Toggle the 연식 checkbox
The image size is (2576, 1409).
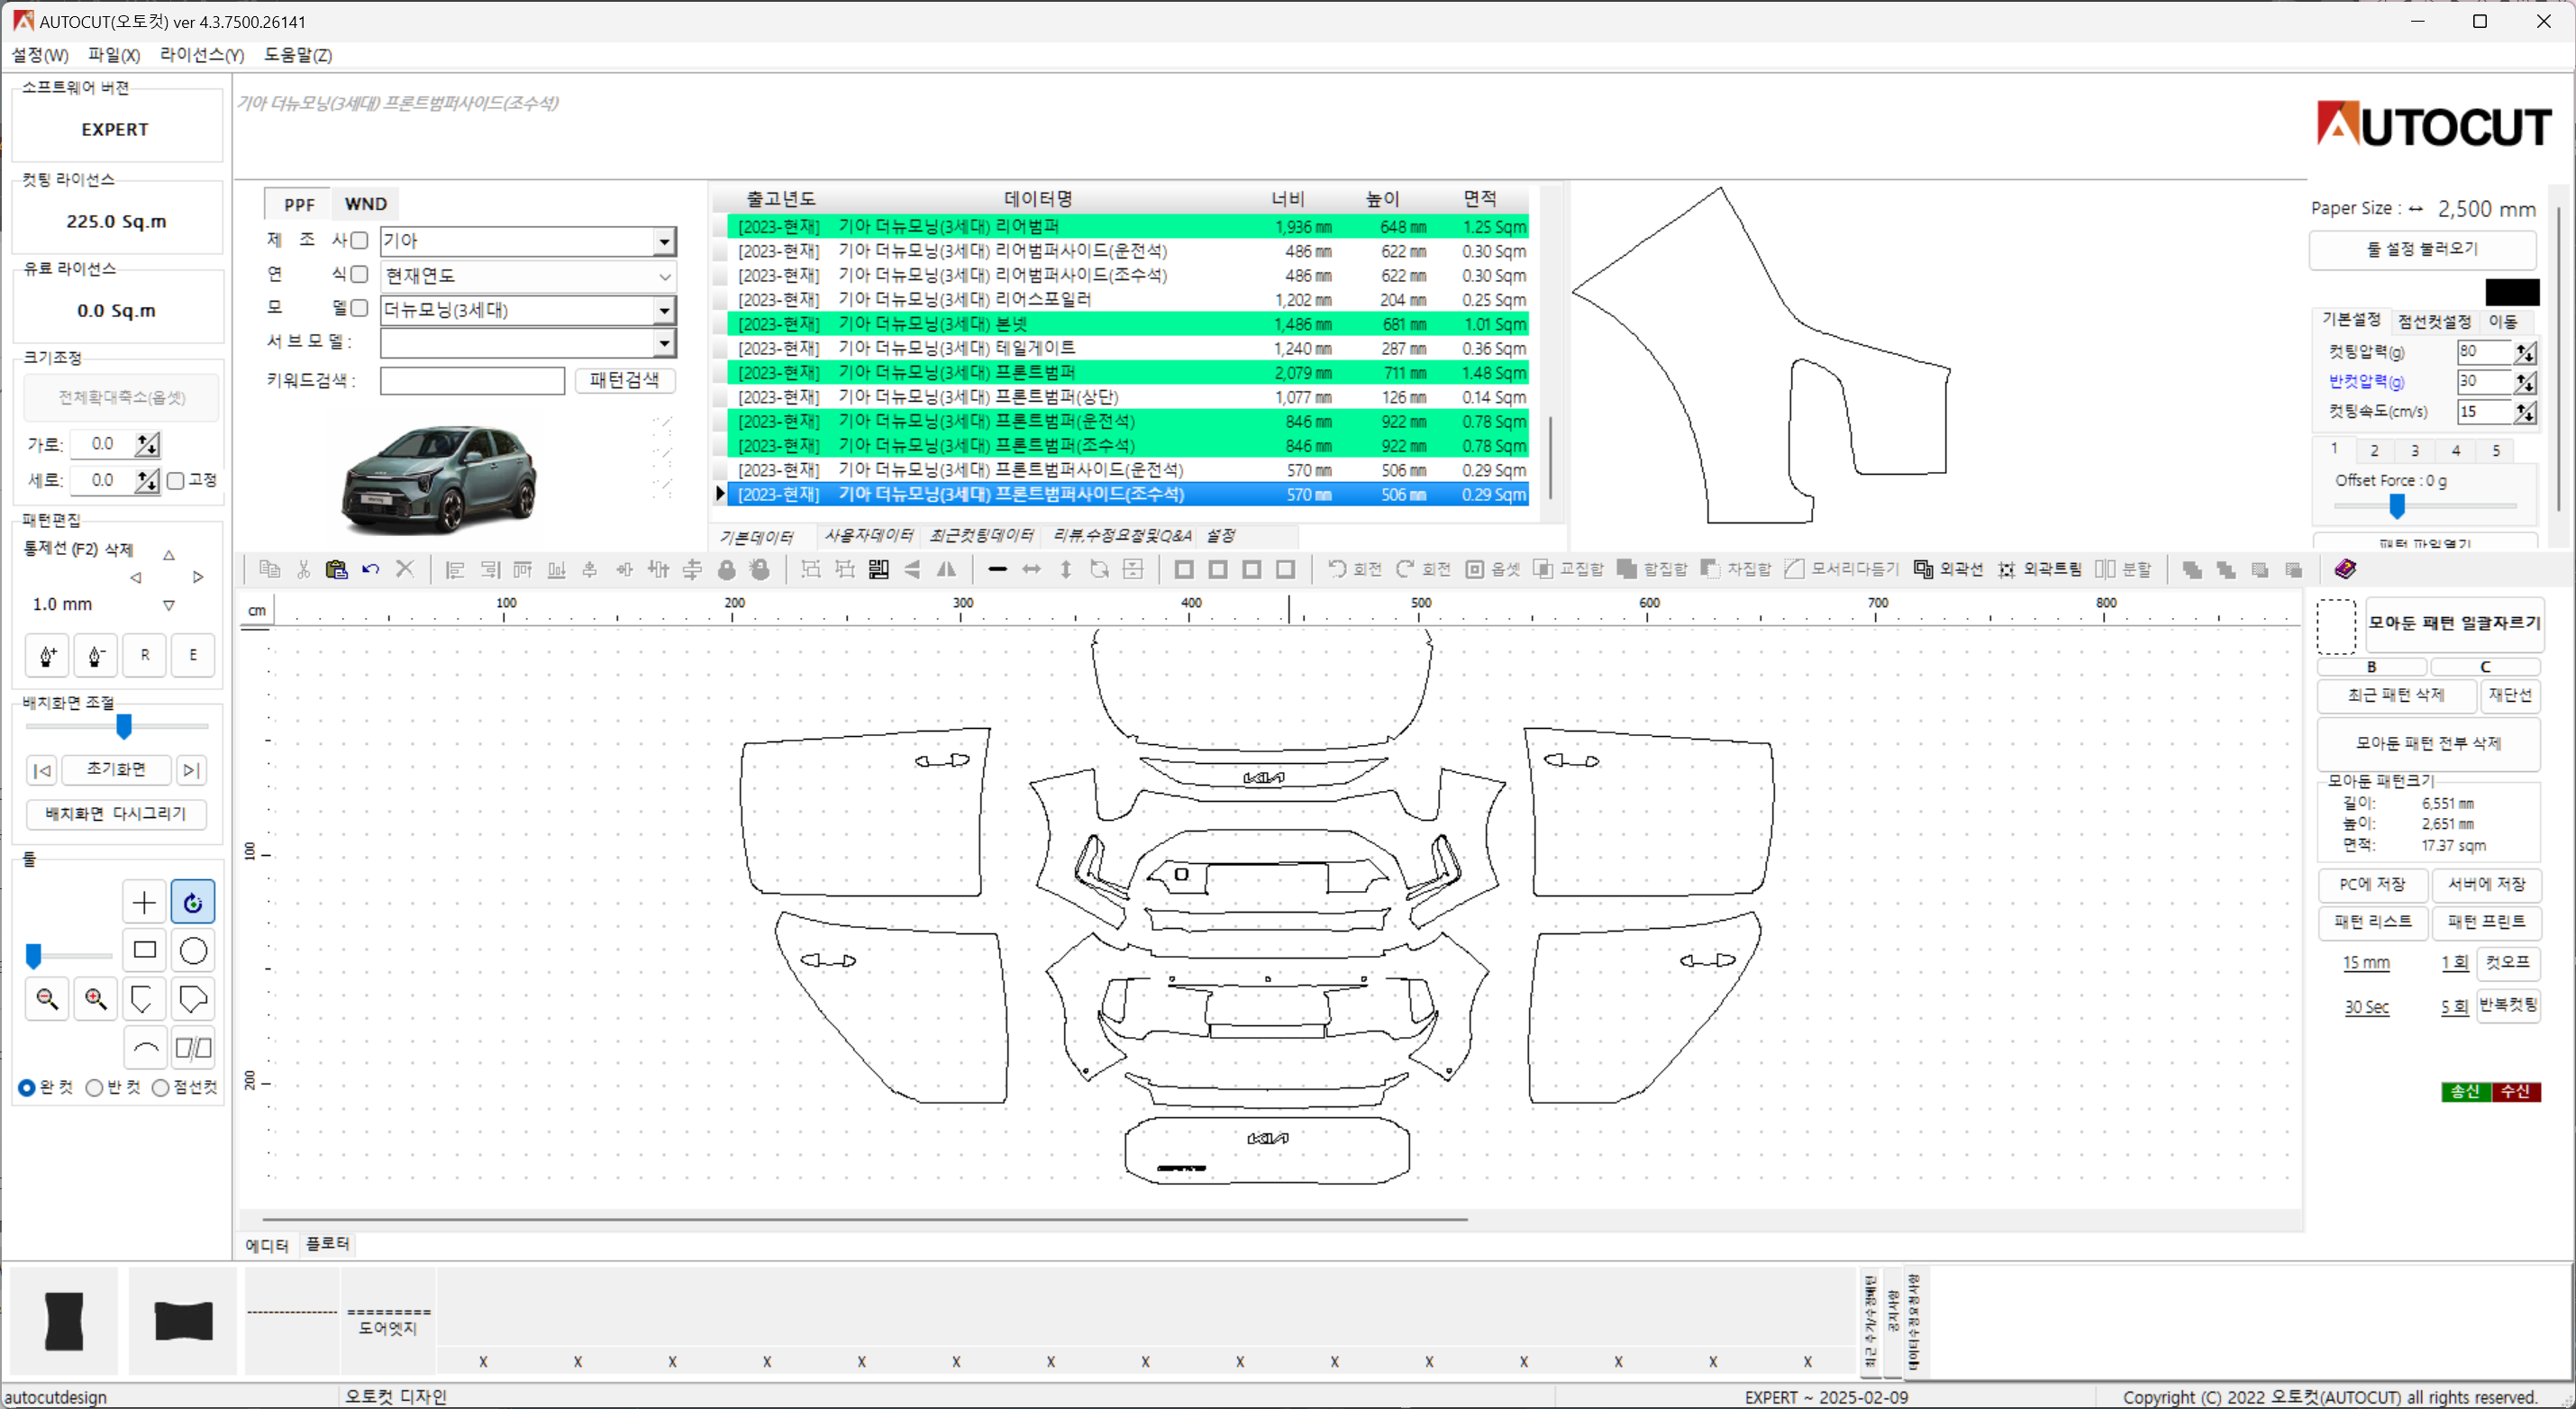(359, 274)
